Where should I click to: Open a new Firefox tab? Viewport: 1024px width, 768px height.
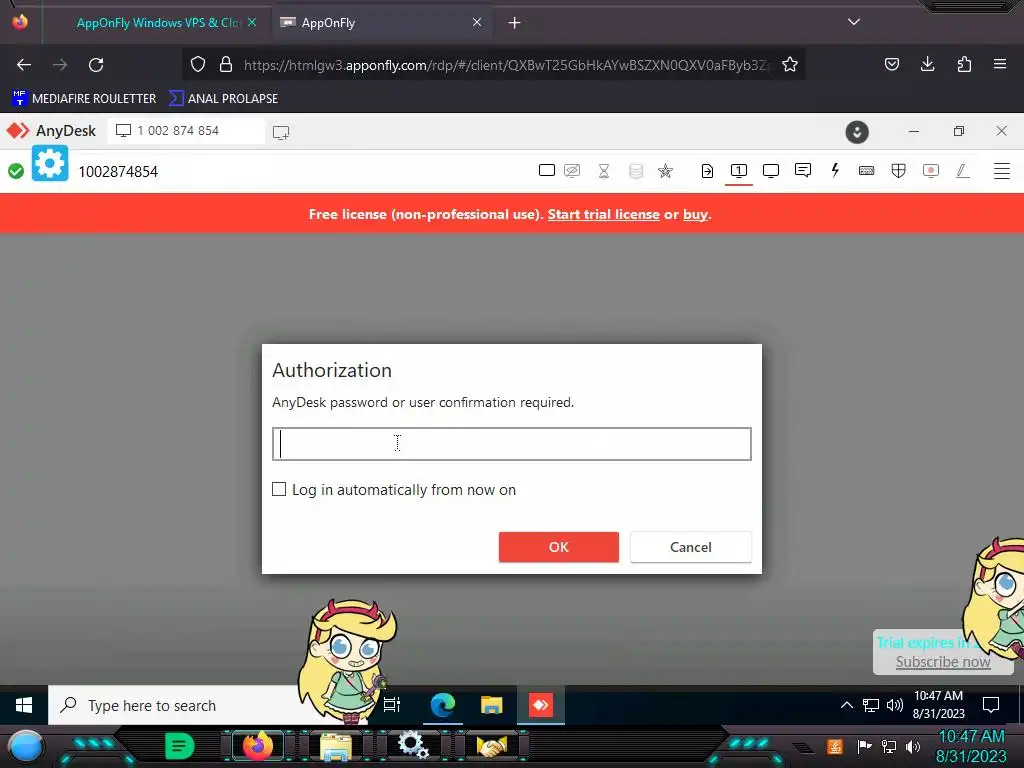[x=515, y=23]
